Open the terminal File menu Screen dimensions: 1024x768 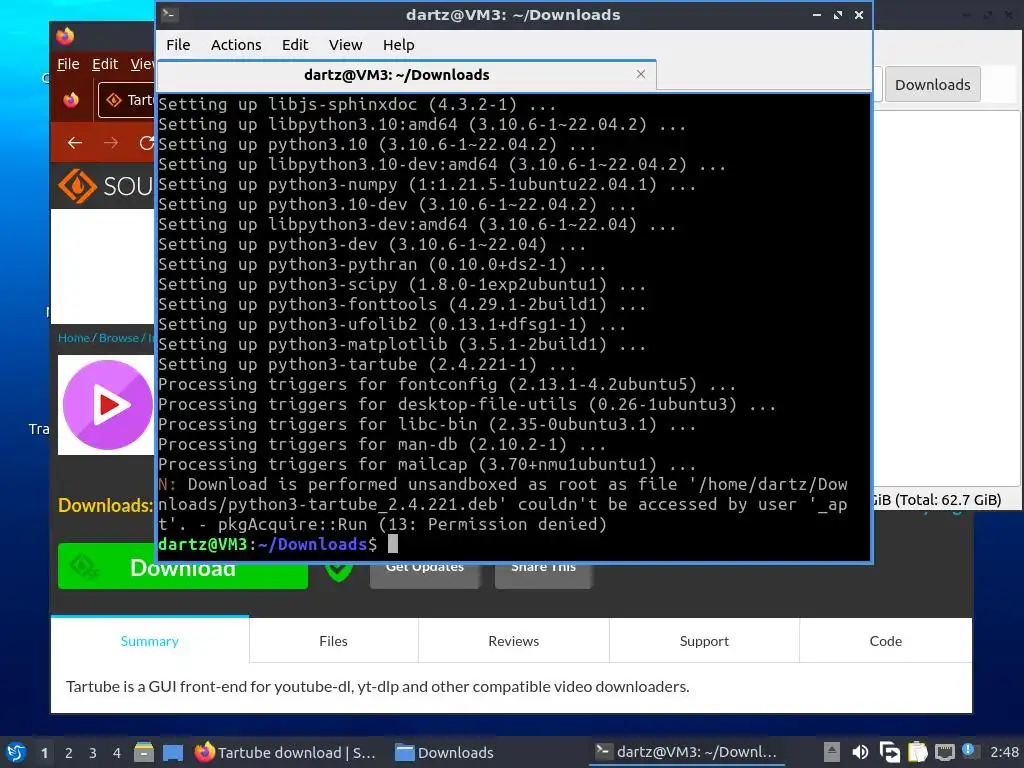coord(178,45)
